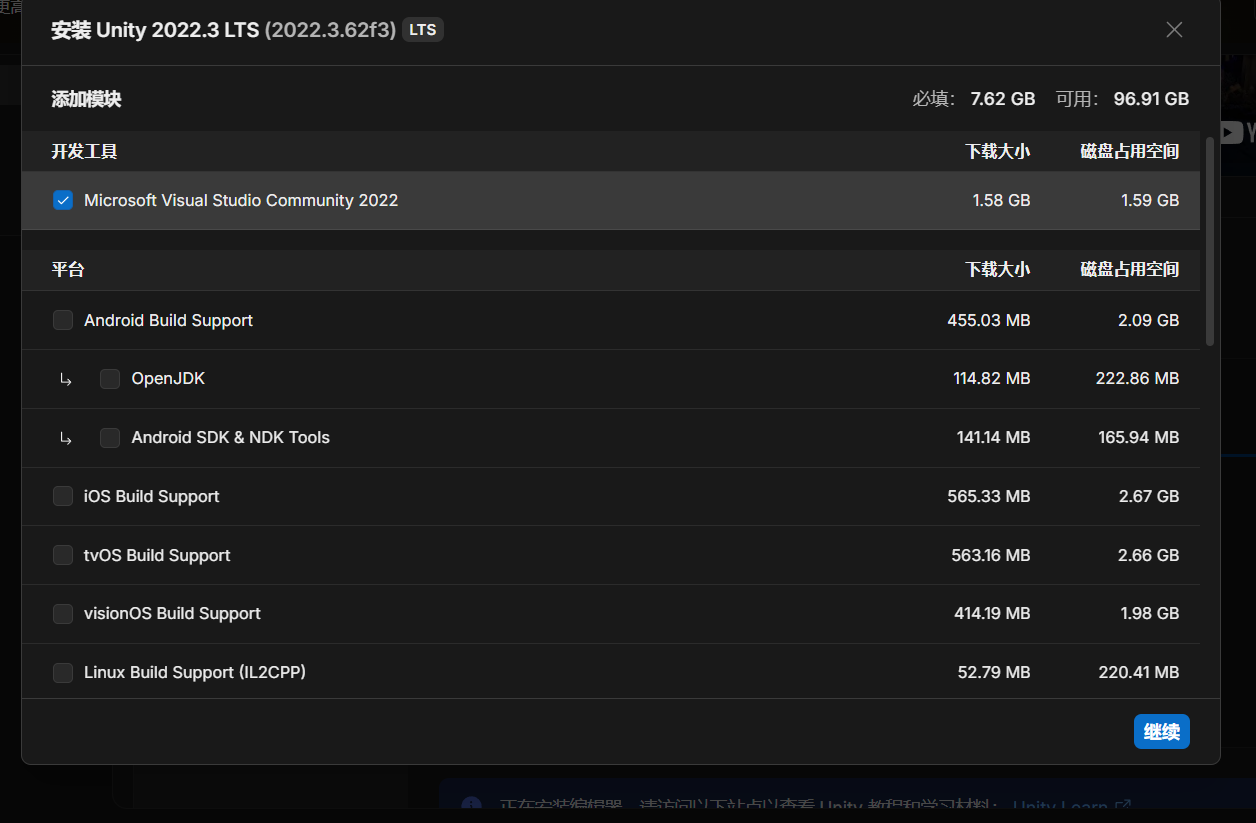Check the OpenJDK module
The image size is (1256, 823).
[x=110, y=379]
